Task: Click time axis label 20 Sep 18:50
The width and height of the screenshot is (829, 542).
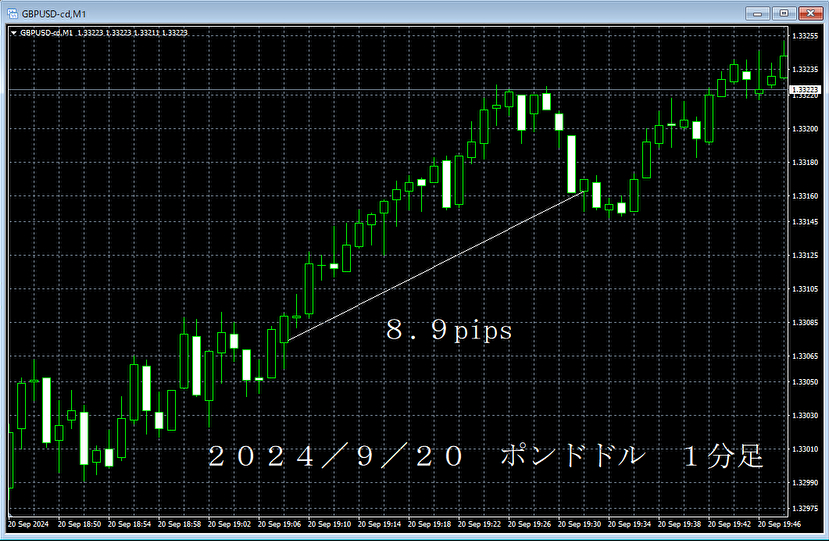Action: click(79, 525)
